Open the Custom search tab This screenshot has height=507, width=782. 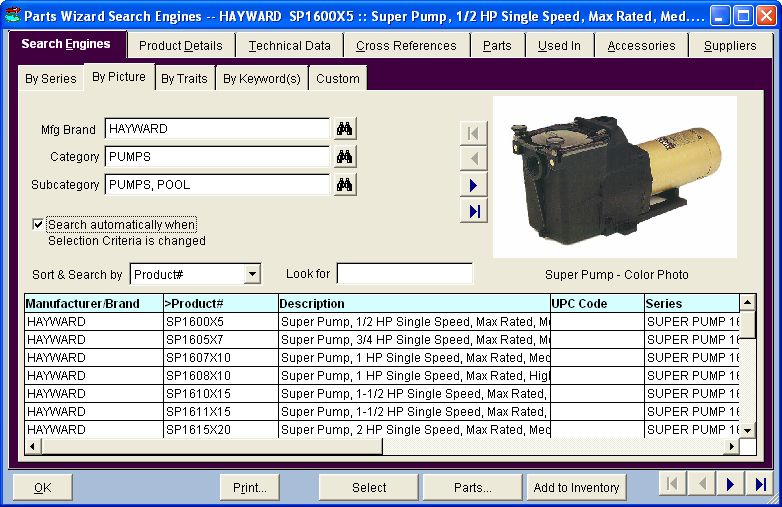[338, 79]
